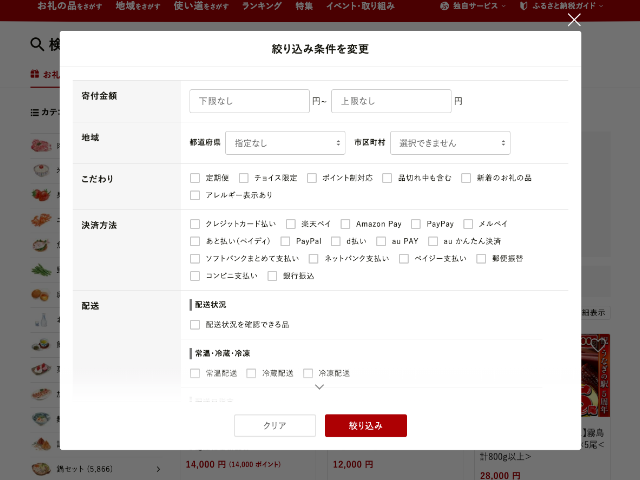Enable the ポイント制対応 checkbox
Viewport: 640px width, 480px height.
pos(312,178)
